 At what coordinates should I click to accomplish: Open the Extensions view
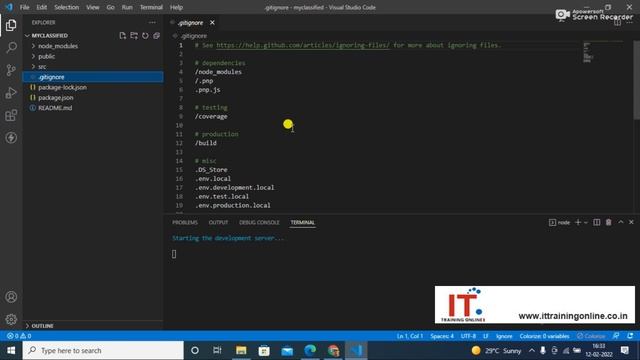point(11,115)
